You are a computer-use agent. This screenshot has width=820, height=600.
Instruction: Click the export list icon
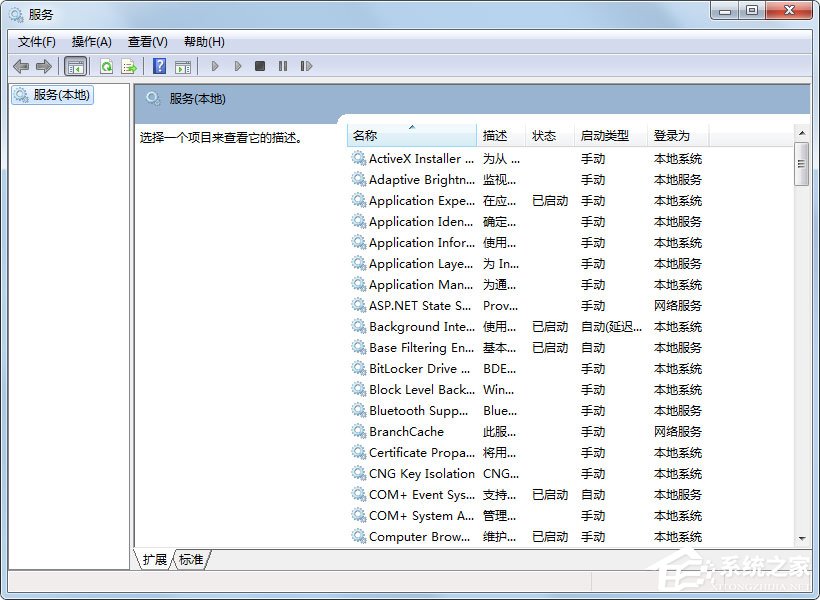pyautogui.click(x=128, y=66)
